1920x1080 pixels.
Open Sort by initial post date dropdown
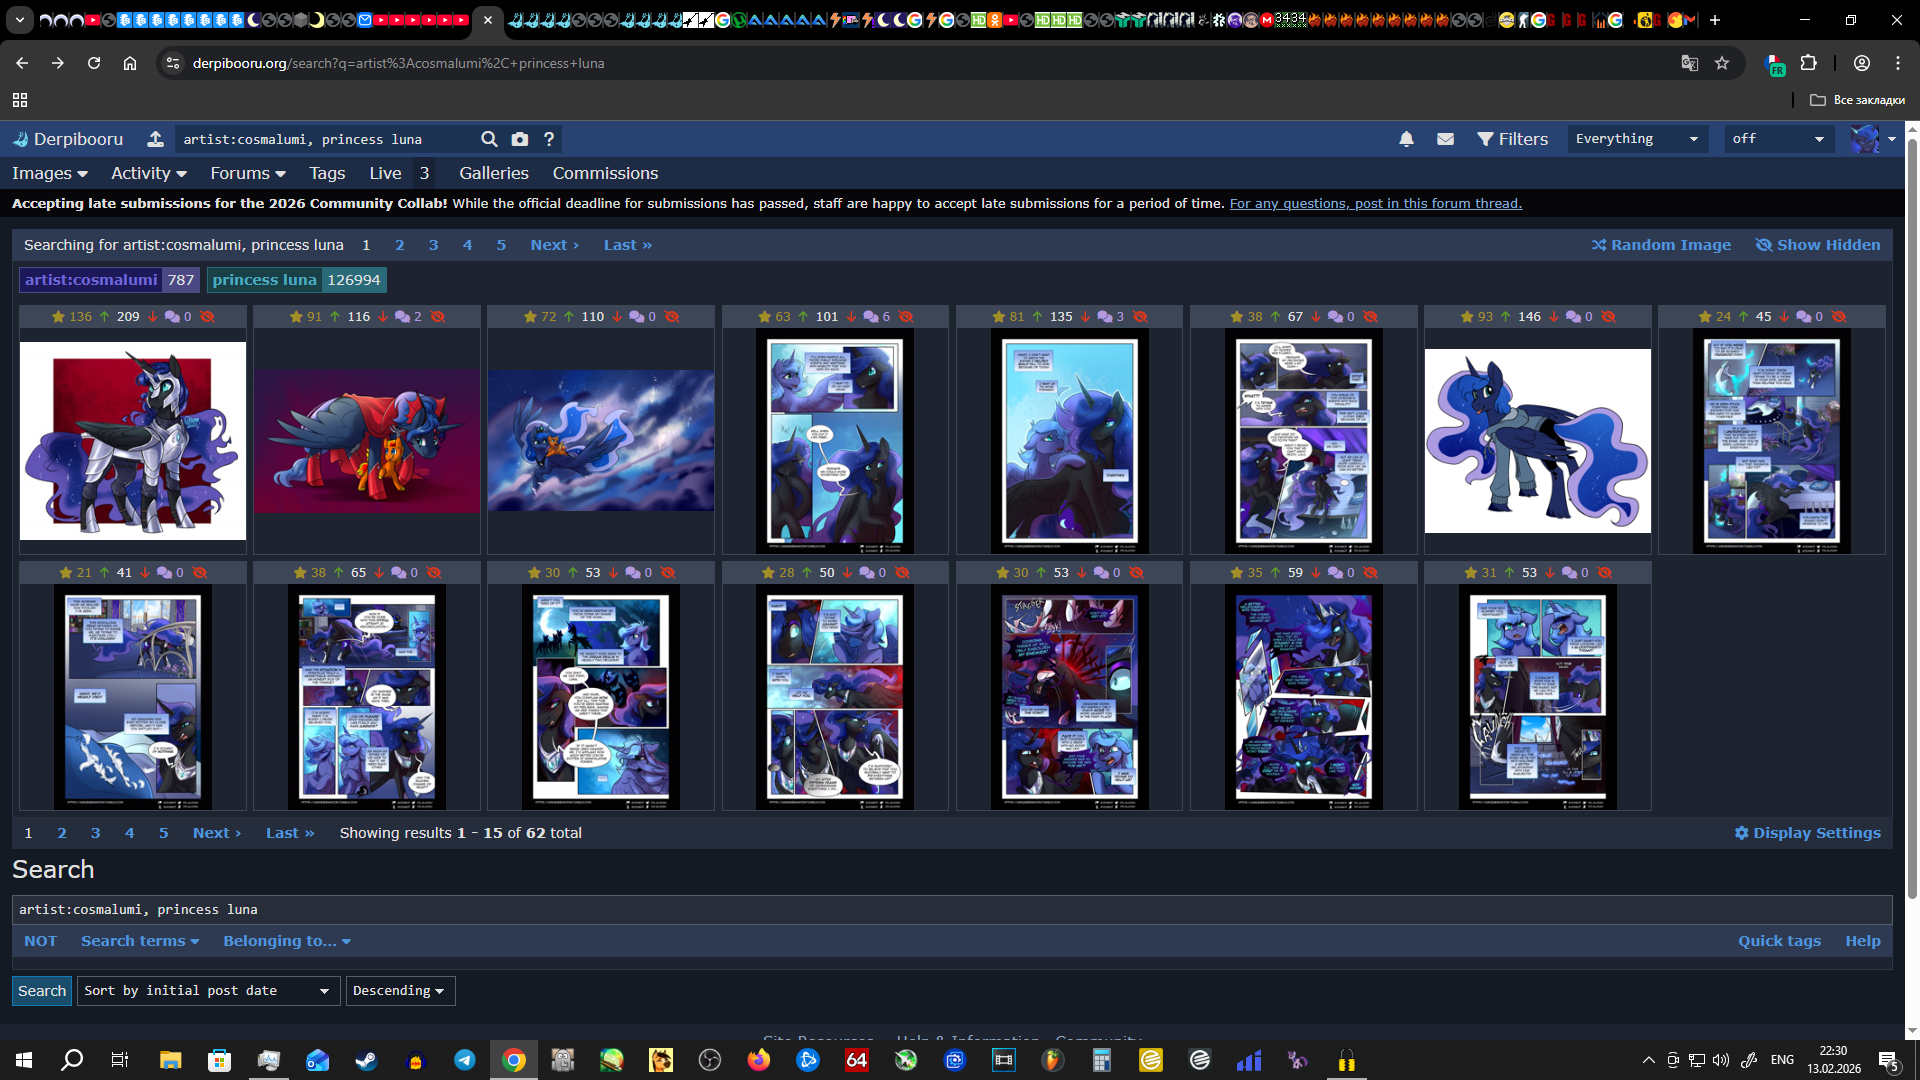pyautogui.click(x=207, y=991)
